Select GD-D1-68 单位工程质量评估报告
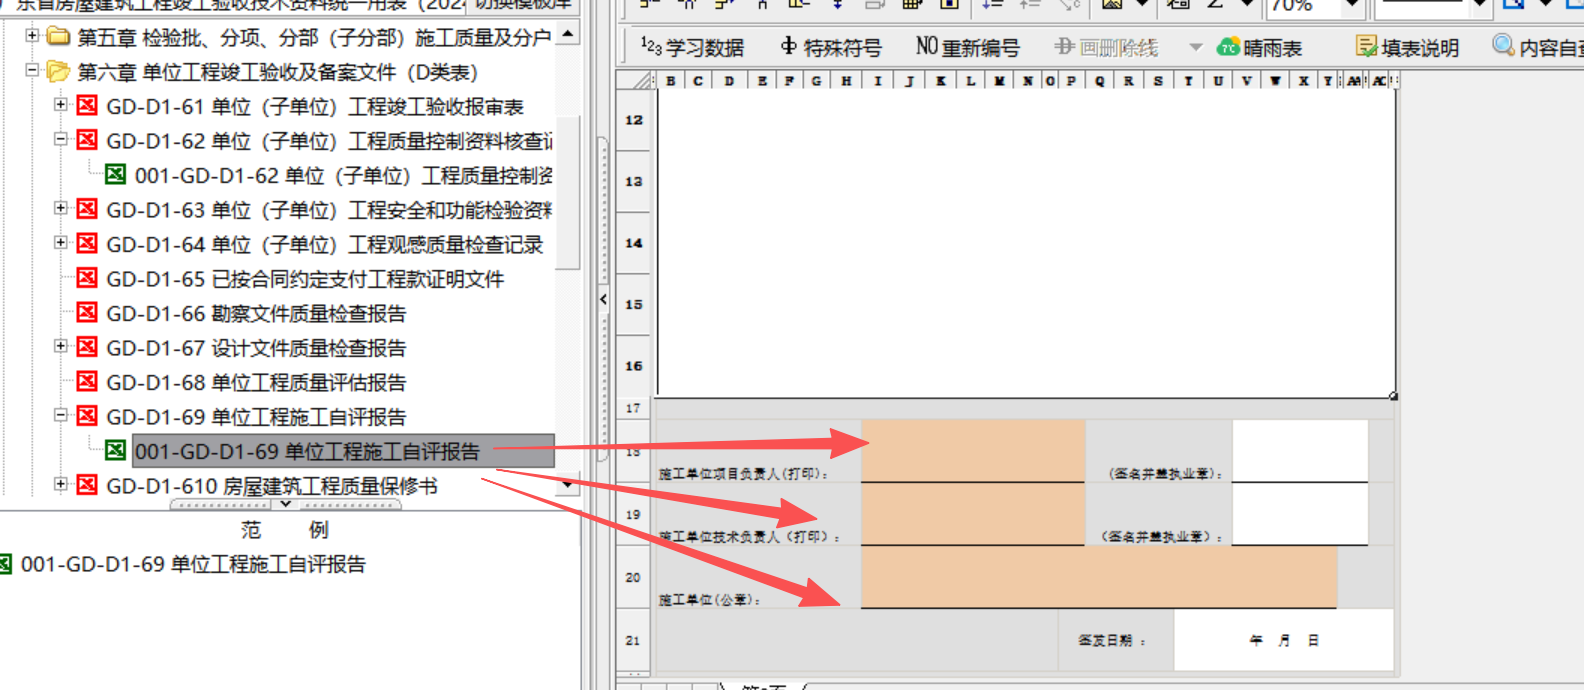Screen dimensions: 1584x690 (256, 383)
